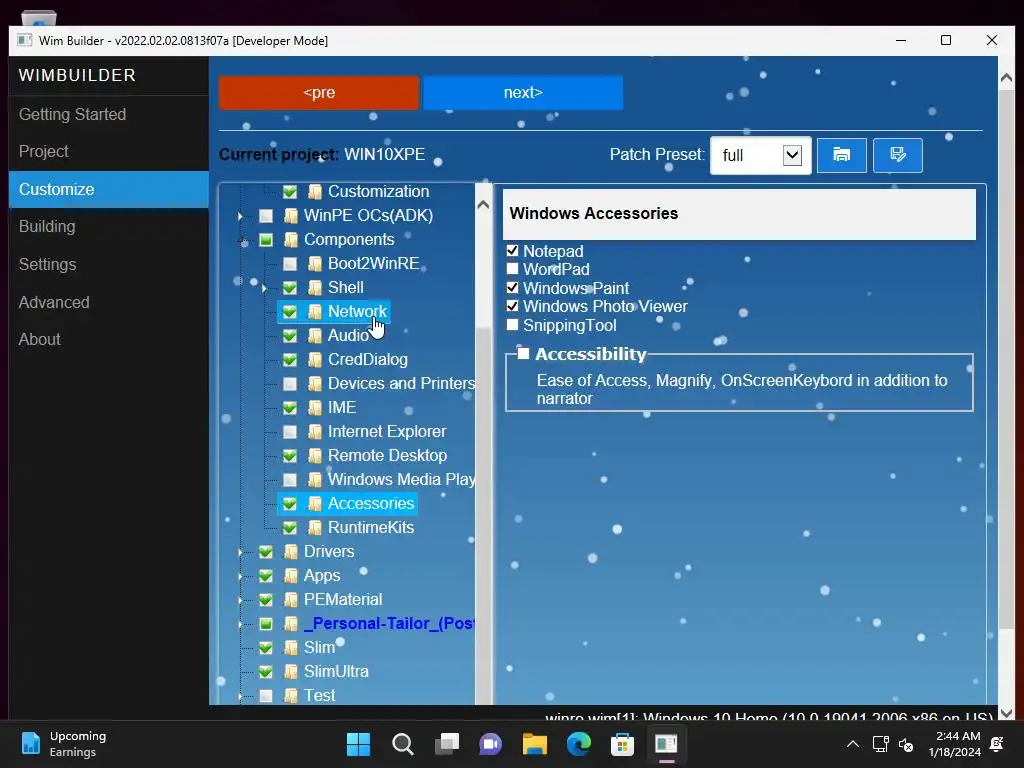Select the _Personal-Tailor_ tree item
This screenshot has height=768, width=1024.
point(389,624)
